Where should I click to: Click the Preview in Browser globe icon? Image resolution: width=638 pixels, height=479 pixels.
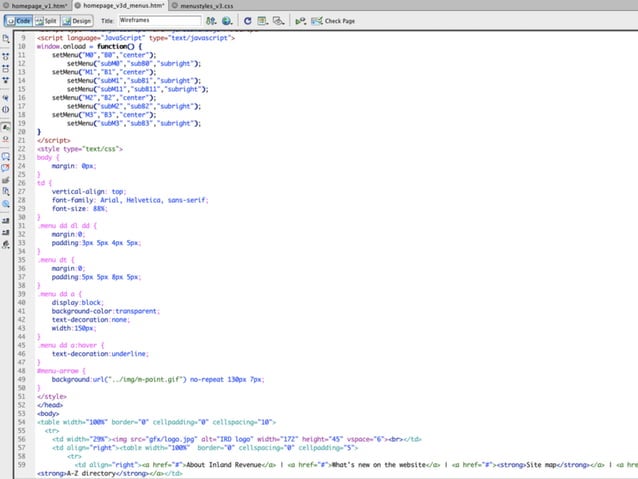[228, 20]
